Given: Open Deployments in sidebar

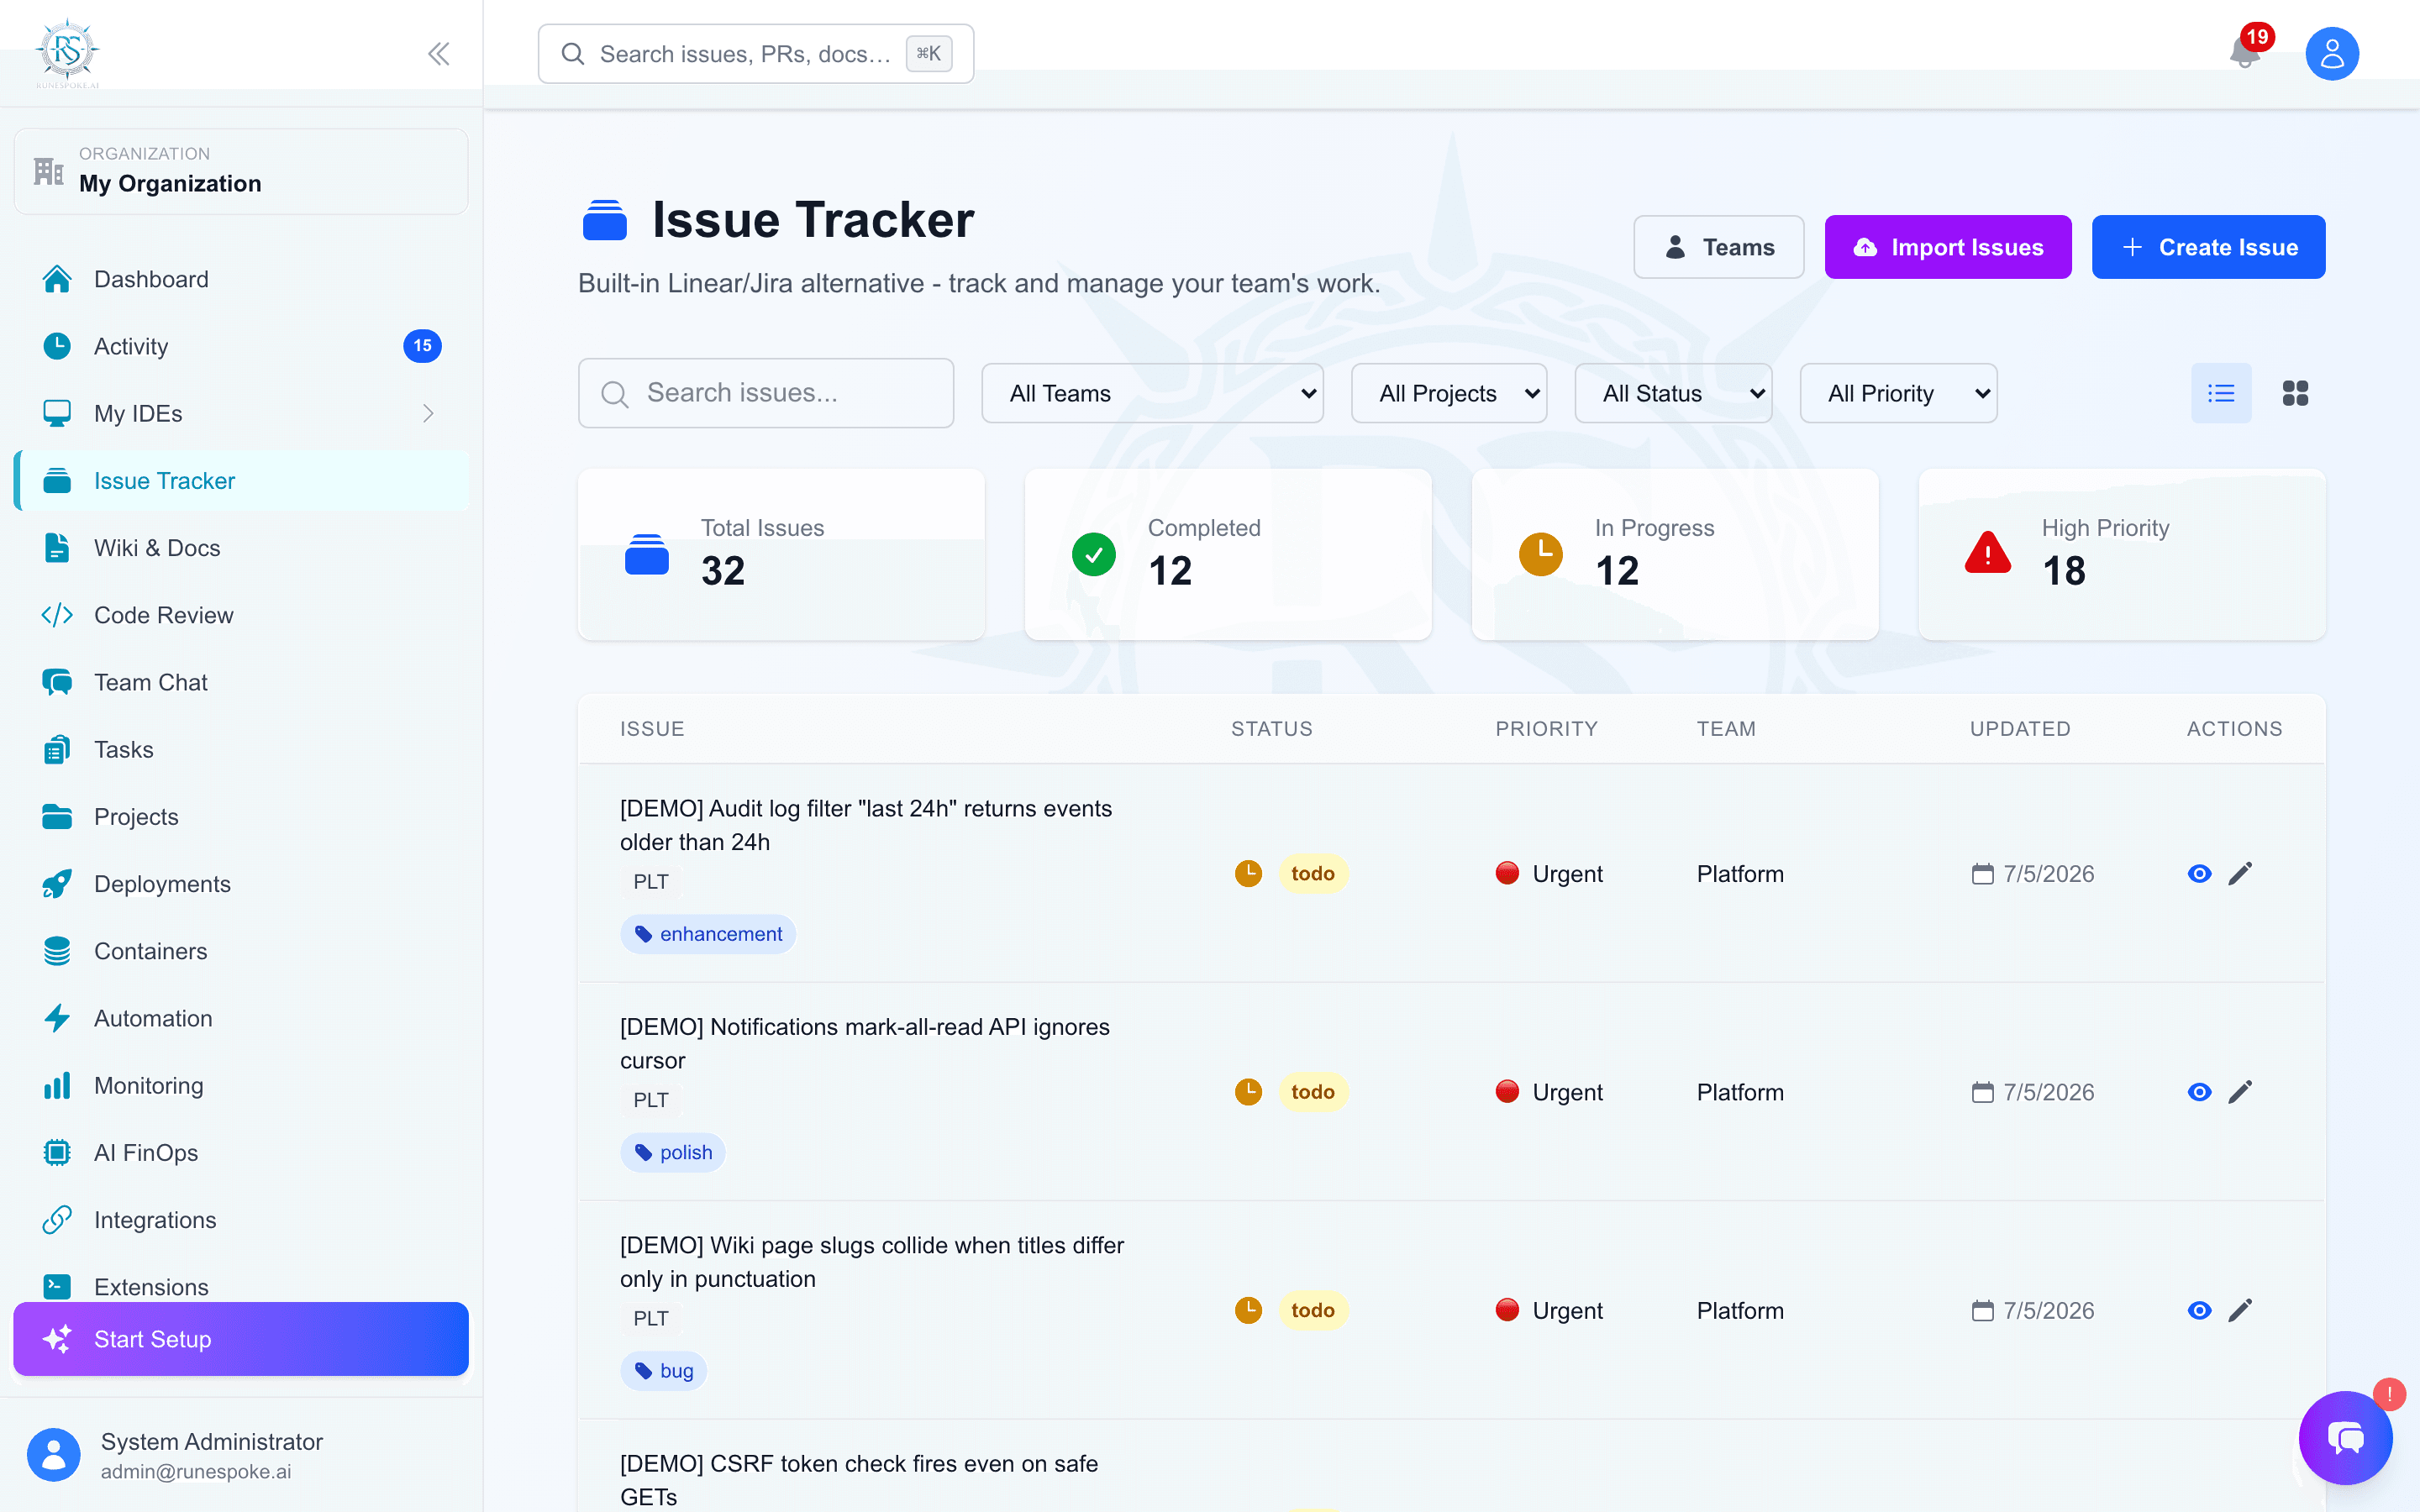Looking at the screenshot, I should (x=241, y=884).
